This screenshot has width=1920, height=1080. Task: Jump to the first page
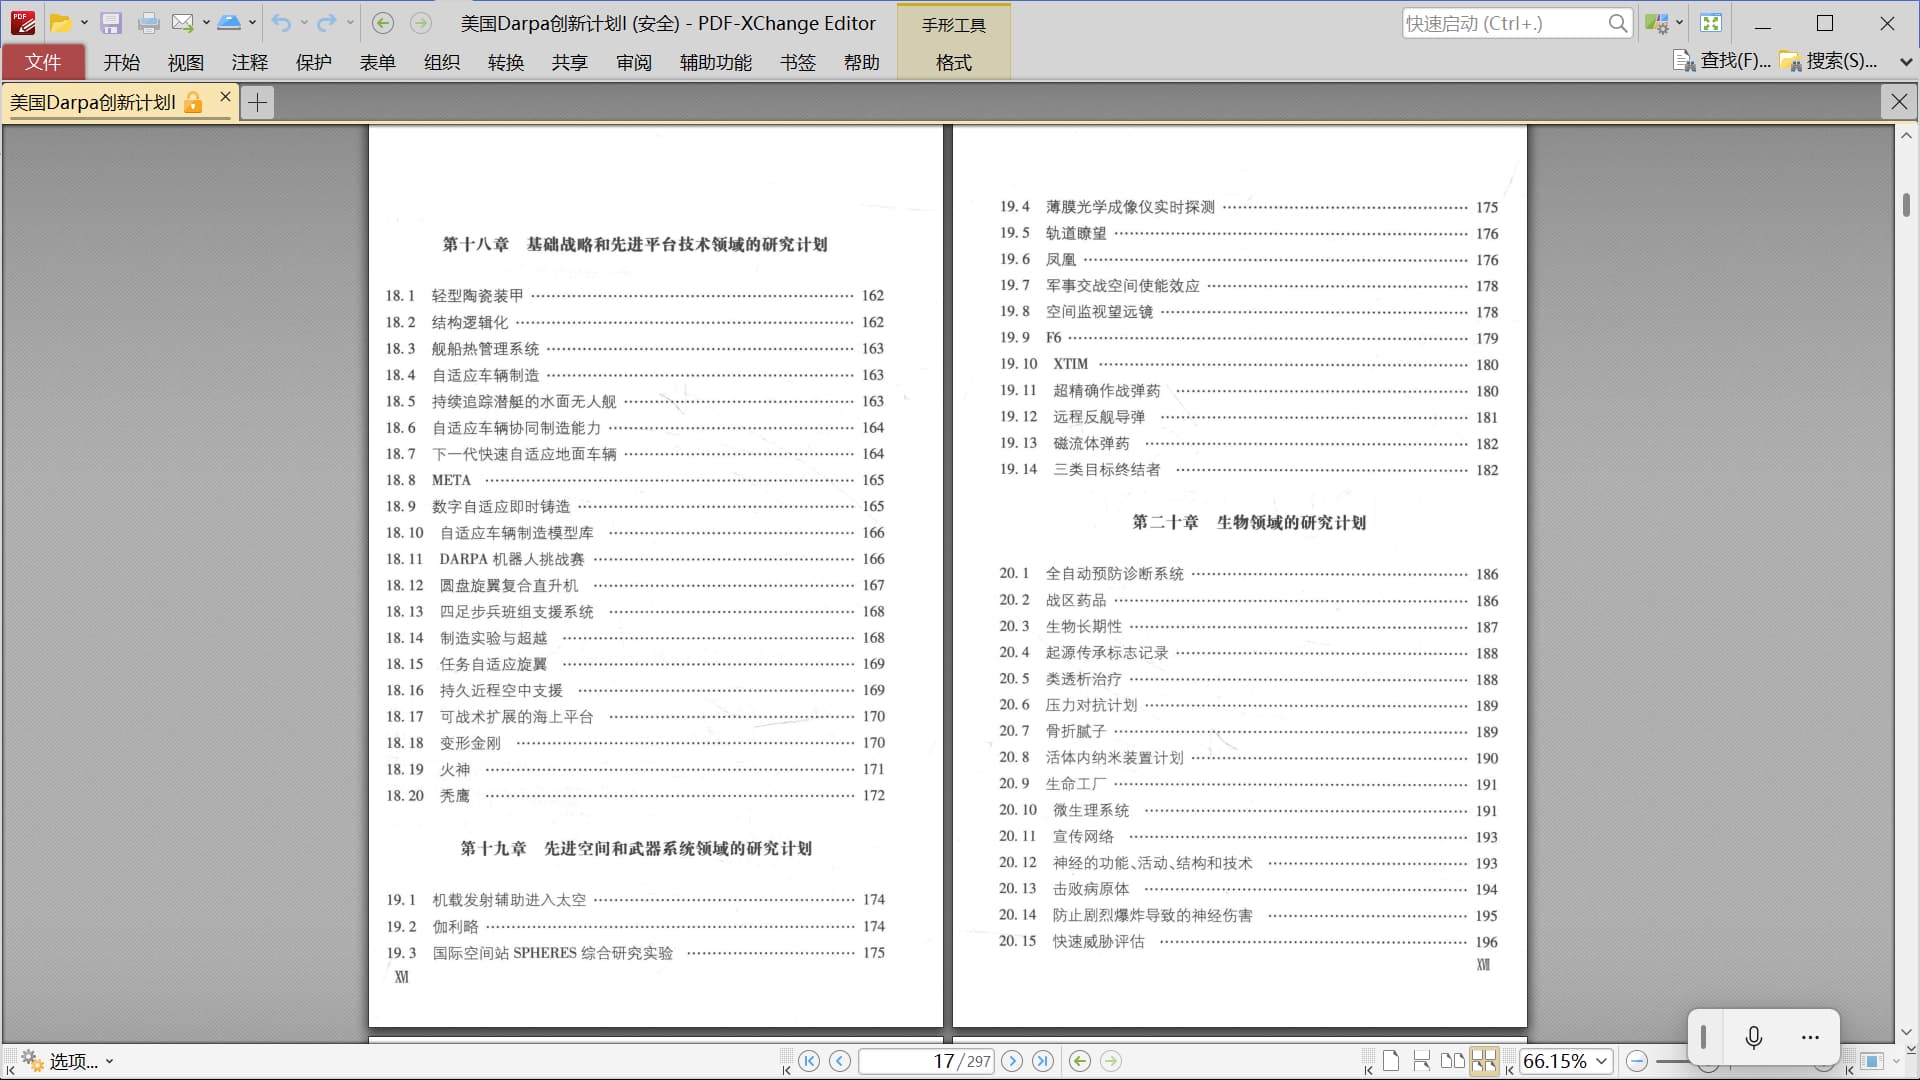point(809,1061)
